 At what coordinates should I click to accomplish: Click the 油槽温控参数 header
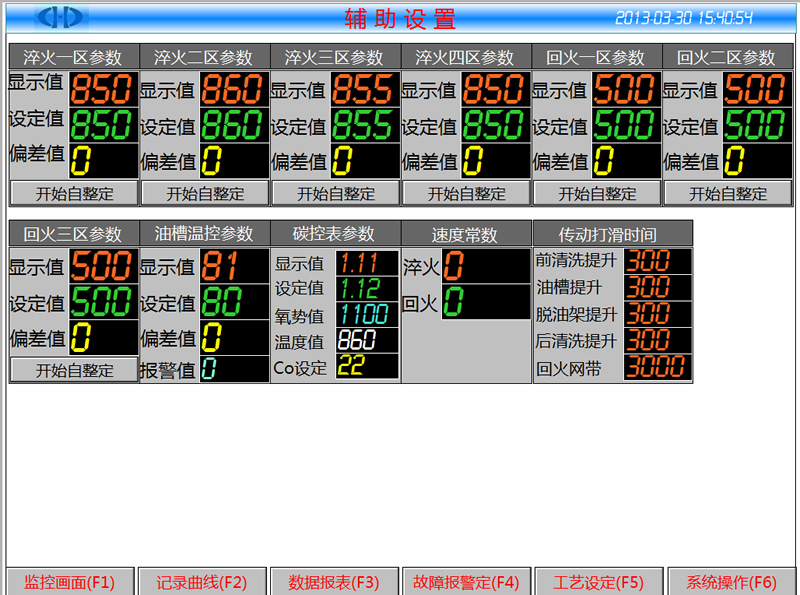[205, 234]
